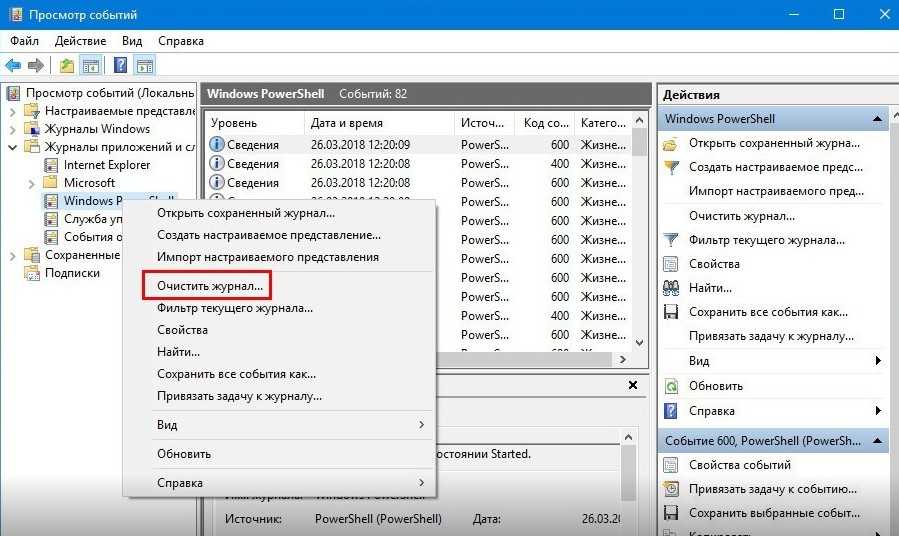Click the folder icon beside Открыть сохраненный журнал in Действия
Screen dimensions: 899x536
pyautogui.click(x=672, y=143)
